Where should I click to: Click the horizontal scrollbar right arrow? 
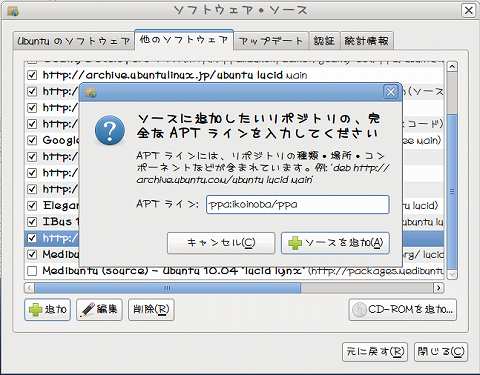point(439,288)
